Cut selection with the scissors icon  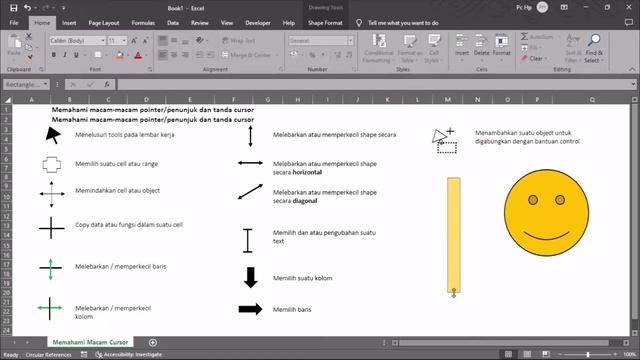(x=29, y=37)
